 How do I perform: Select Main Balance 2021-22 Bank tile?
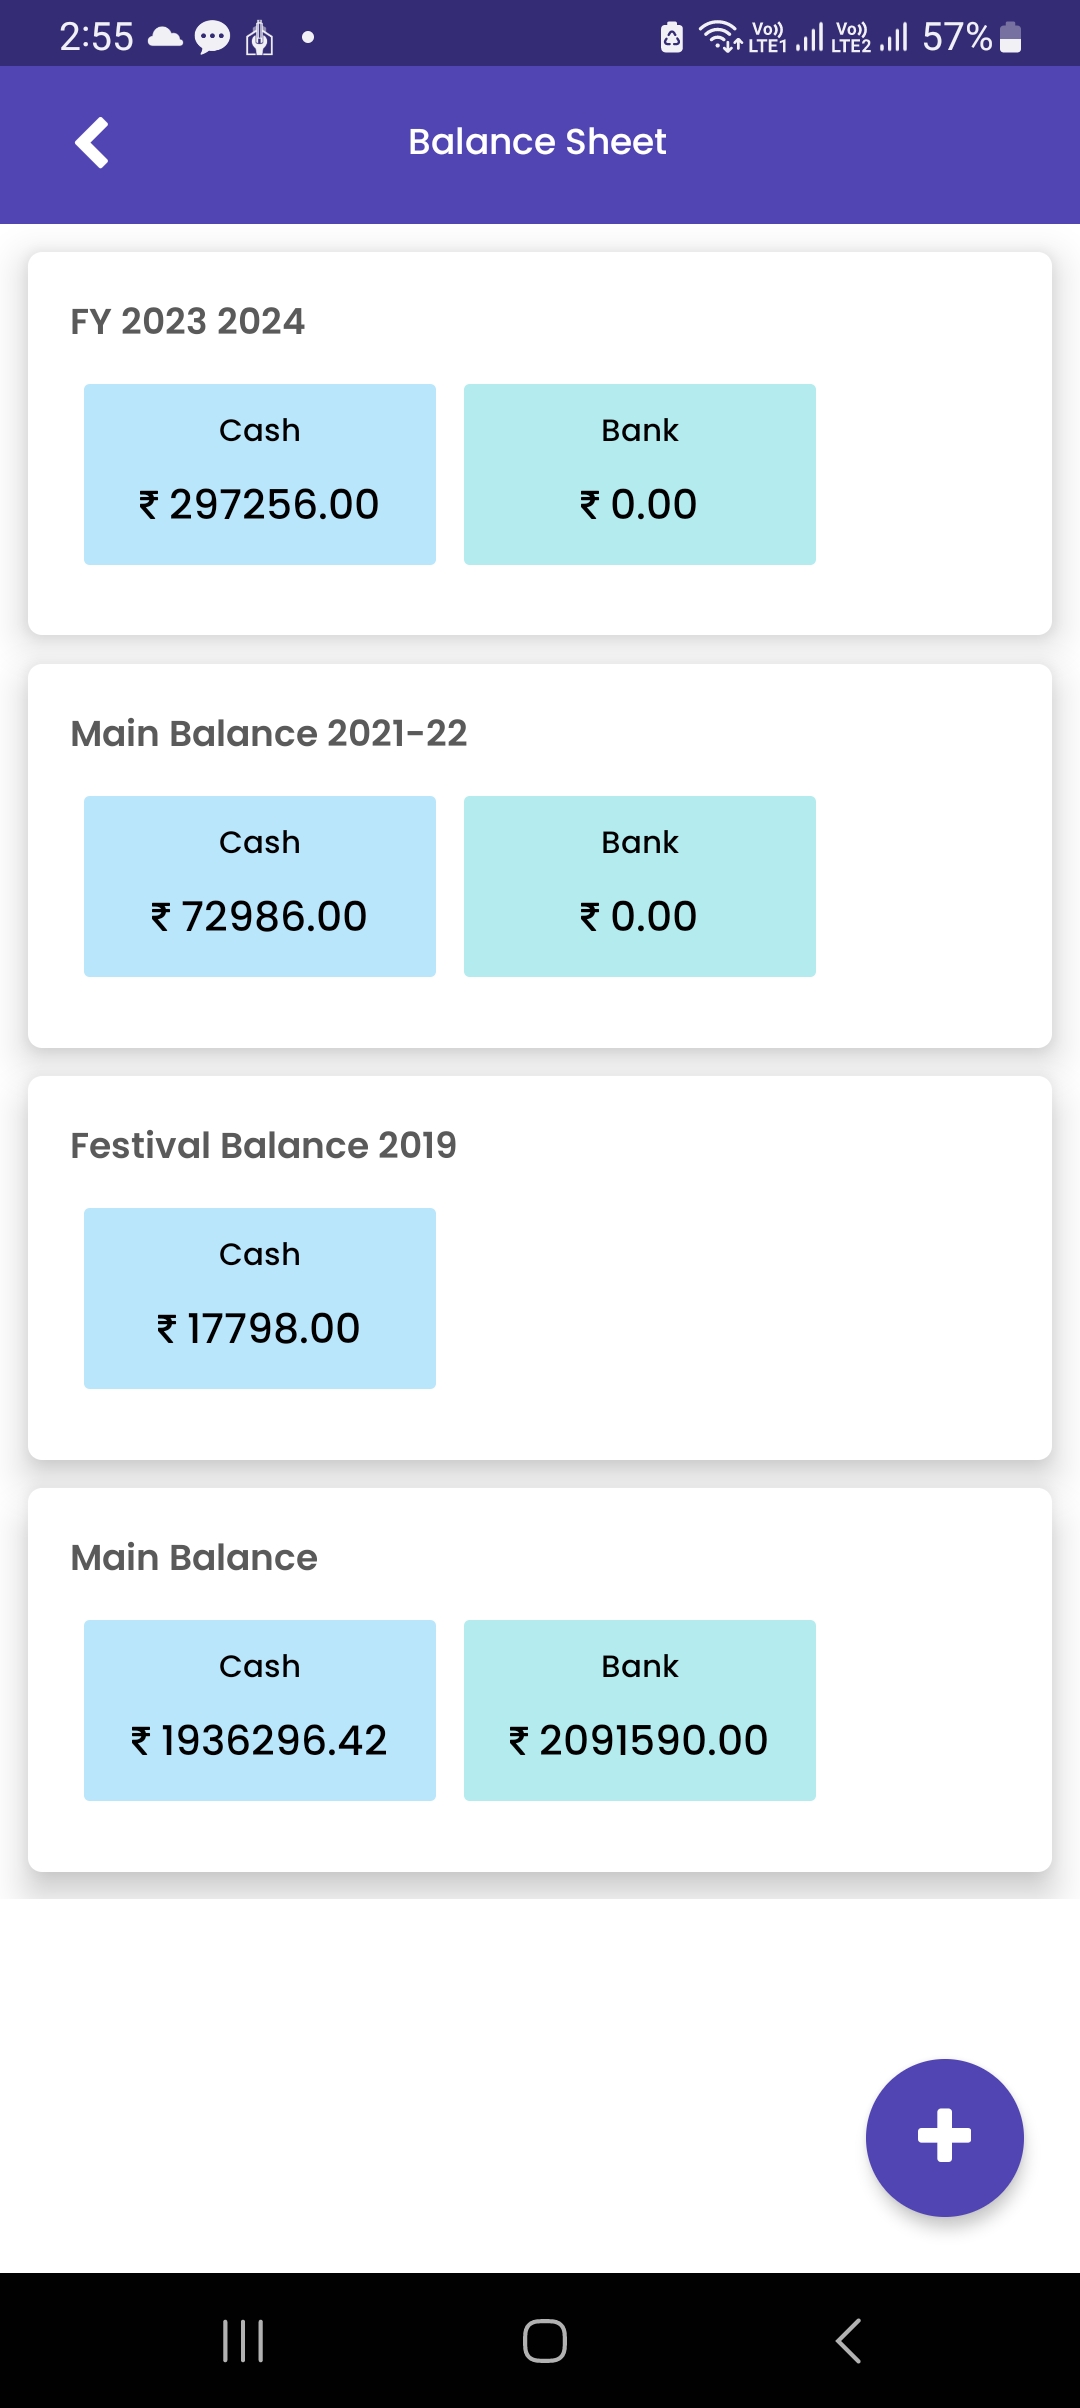[x=640, y=886]
